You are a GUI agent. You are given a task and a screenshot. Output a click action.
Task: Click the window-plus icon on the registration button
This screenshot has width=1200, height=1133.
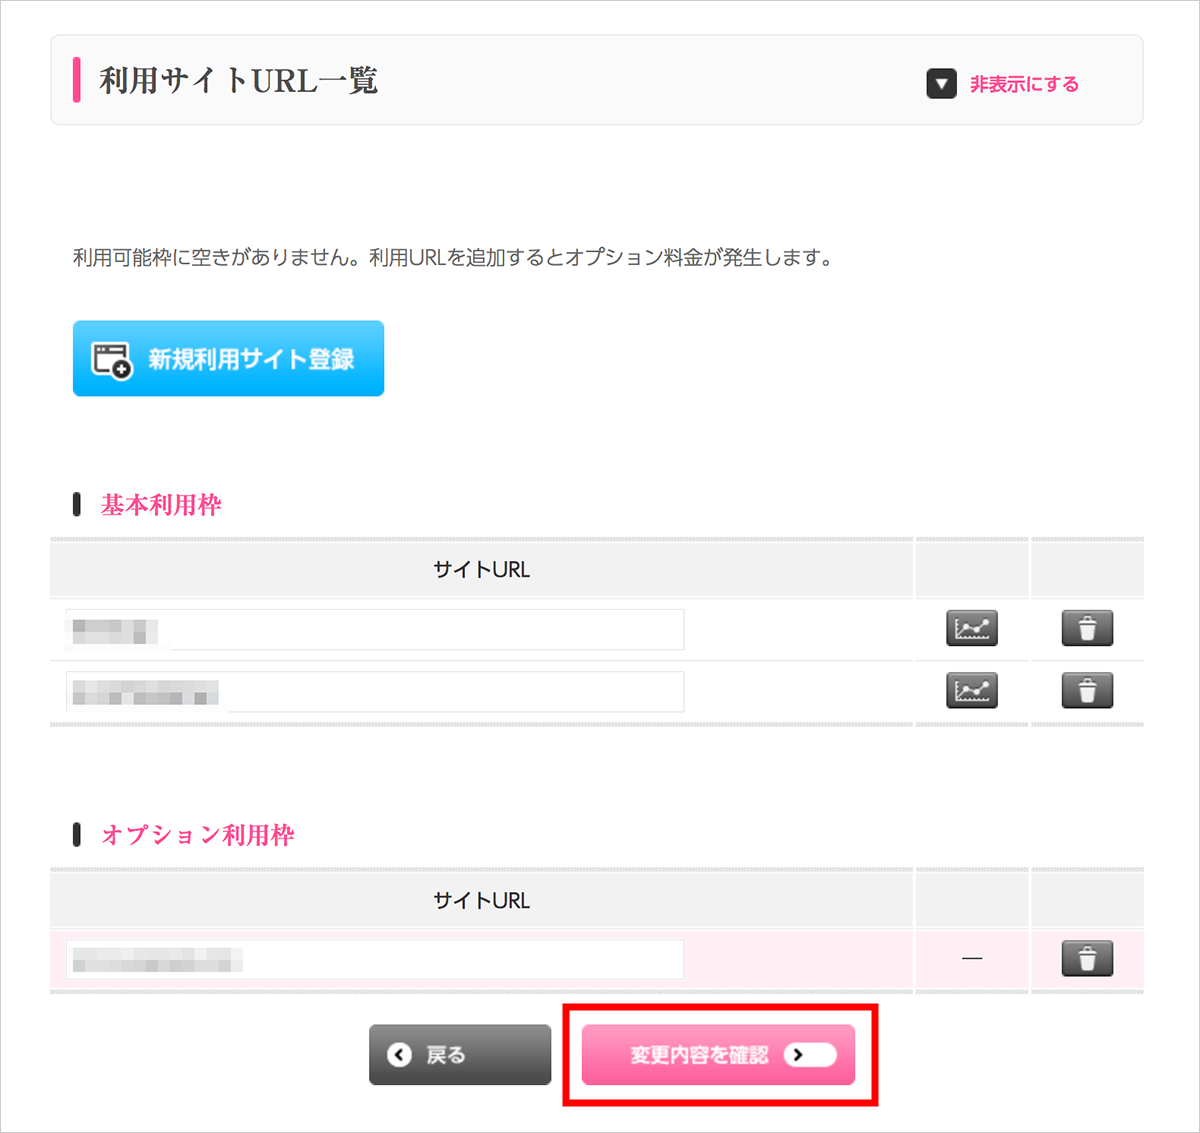112,359
